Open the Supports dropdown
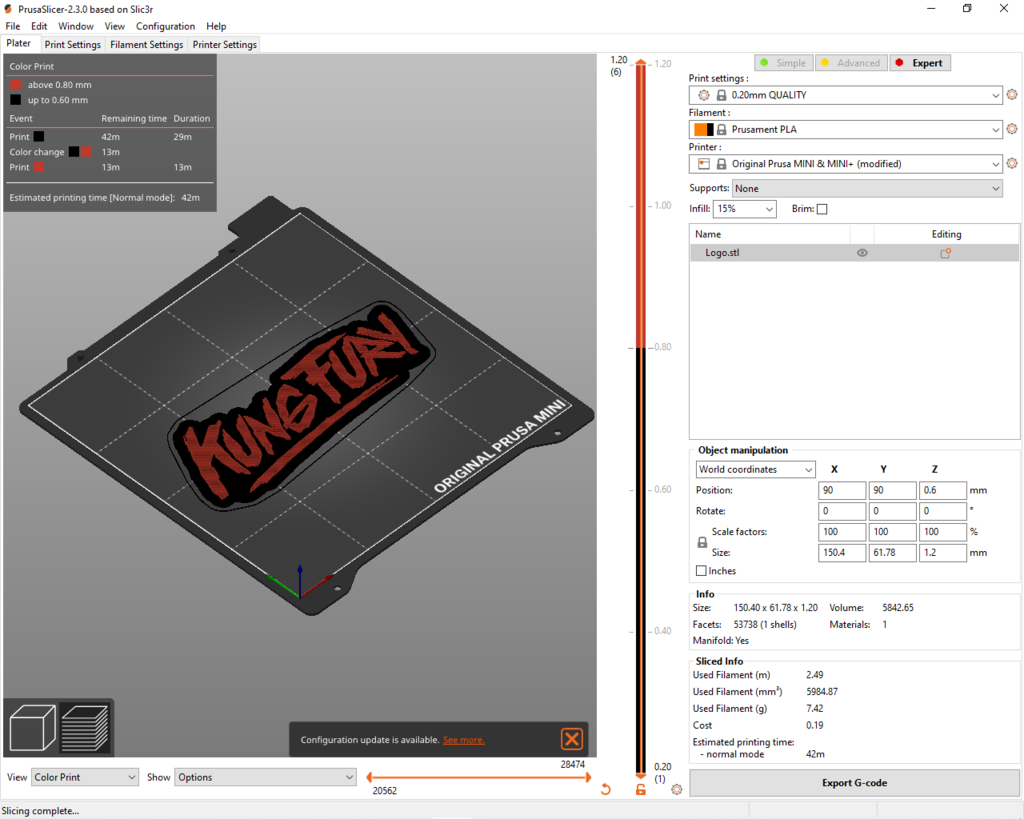Image resolution: width=1024 pixels, height=819 pixels. point(867,188)
